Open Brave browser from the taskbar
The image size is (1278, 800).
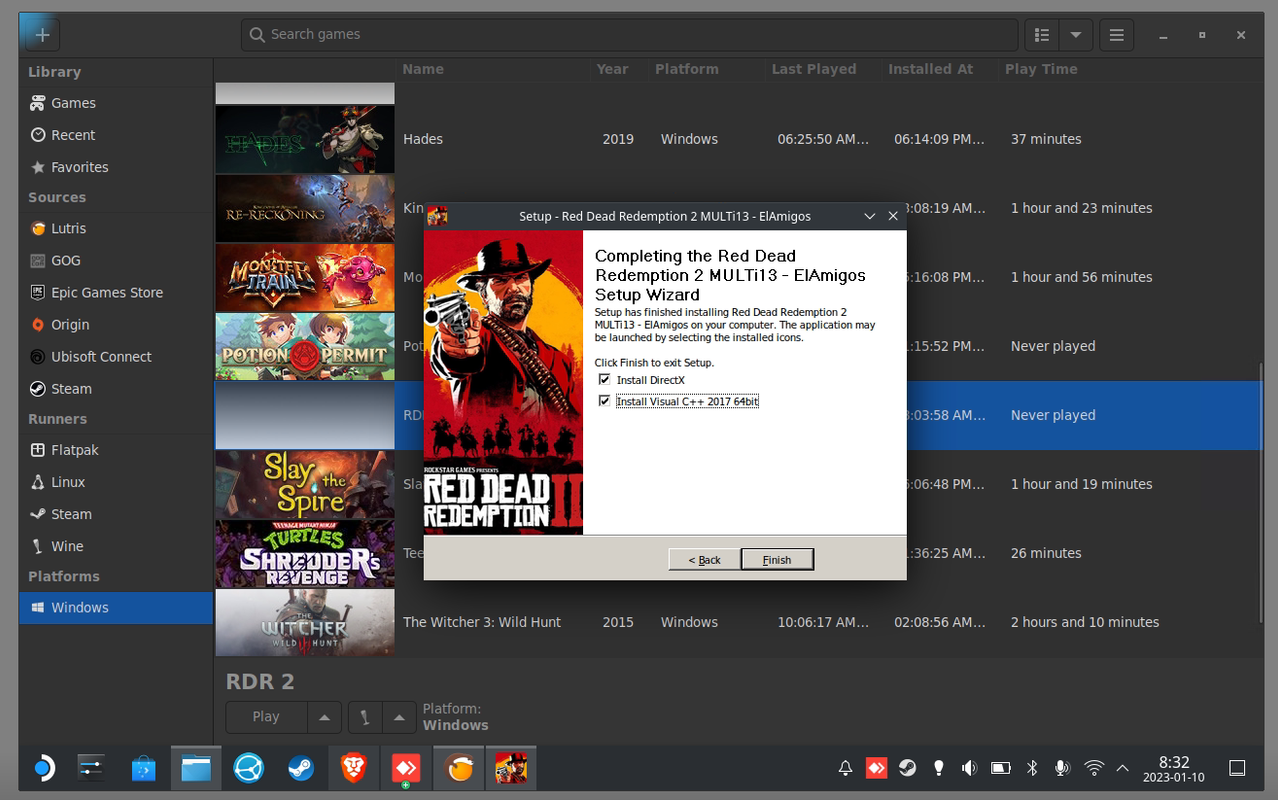point(353,768)
